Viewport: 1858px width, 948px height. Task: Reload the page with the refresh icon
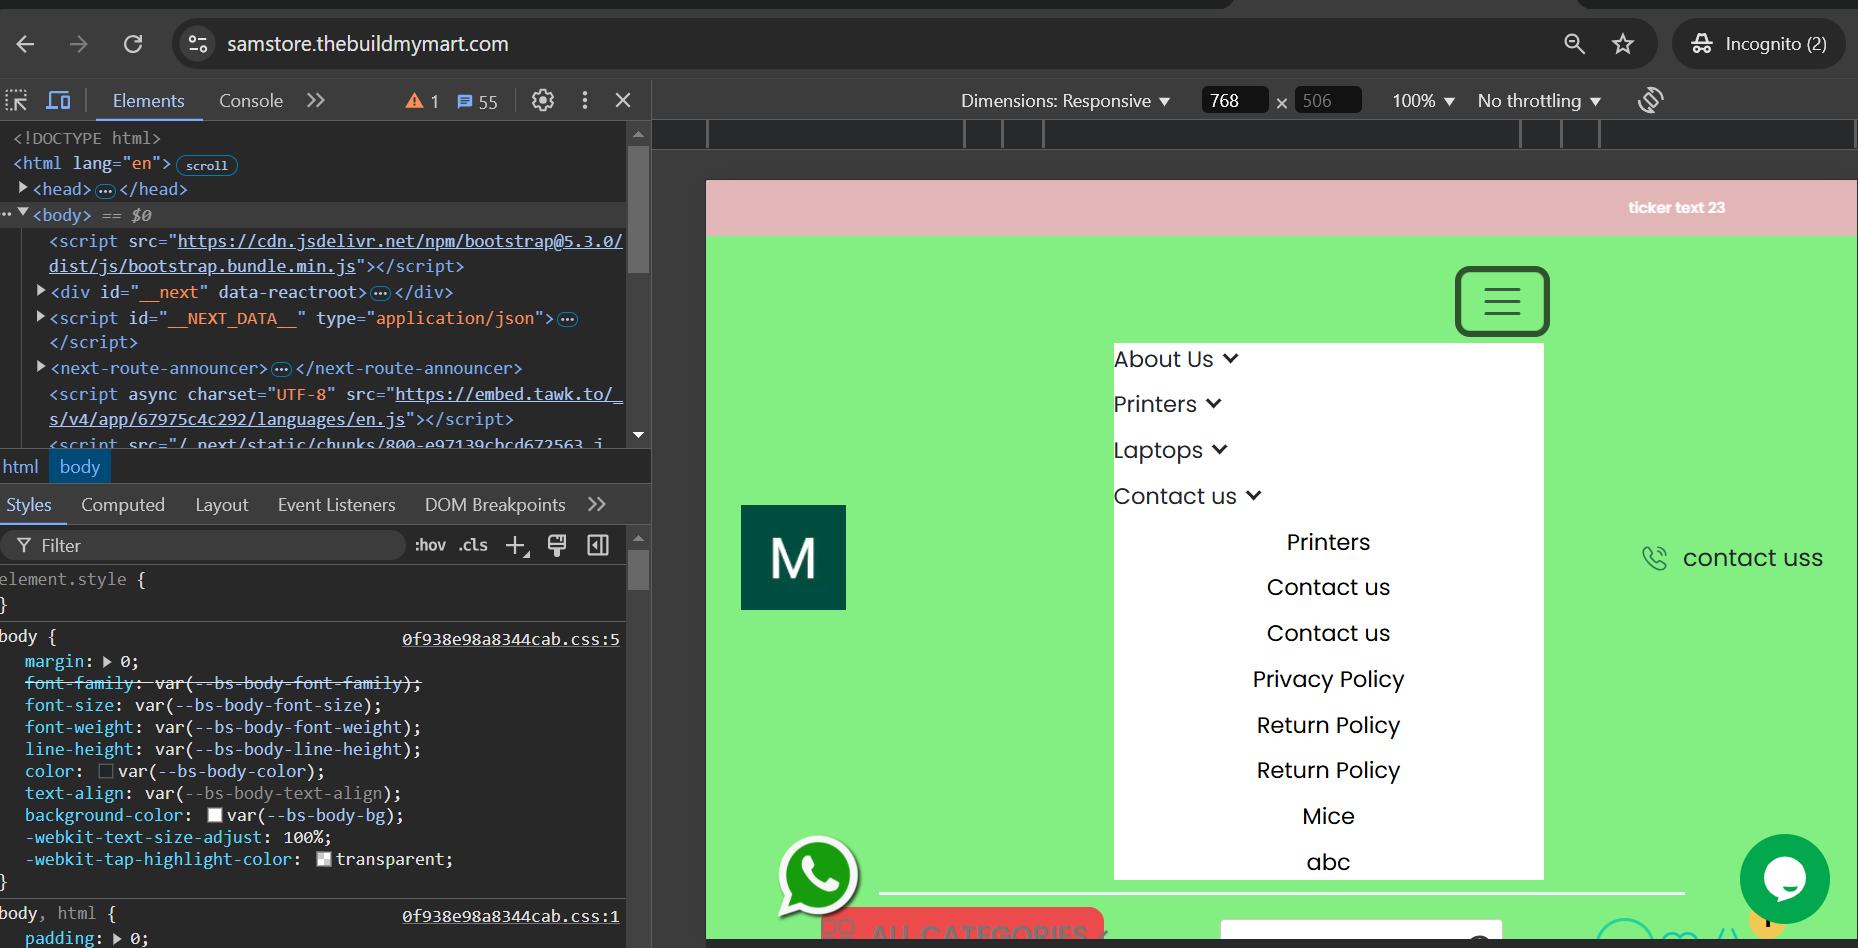(x=133, y=44)
